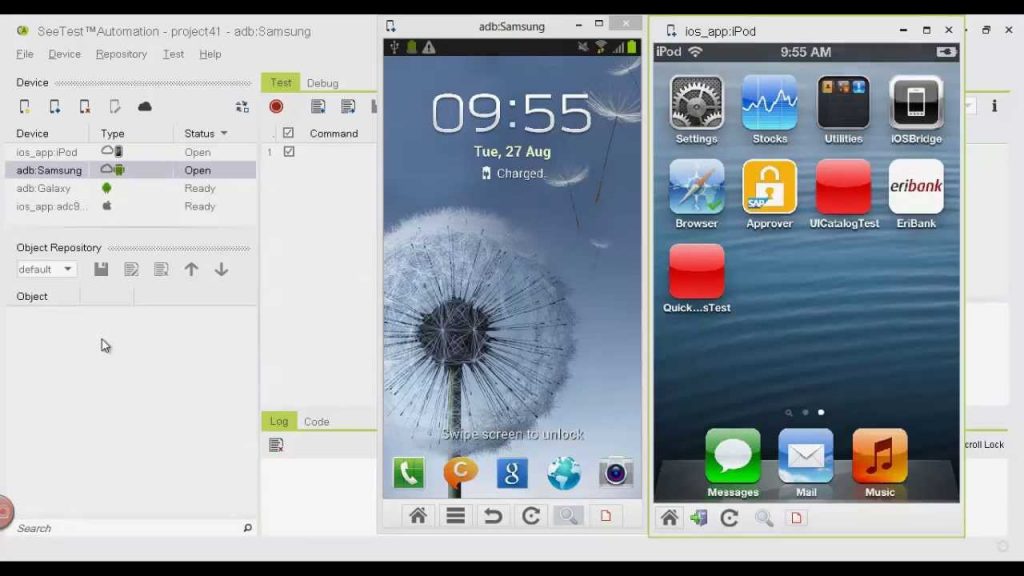Screen dimensions: 1024x576
Task: Click the device icon with blue plus badge
Action: (x=55, y=106)
